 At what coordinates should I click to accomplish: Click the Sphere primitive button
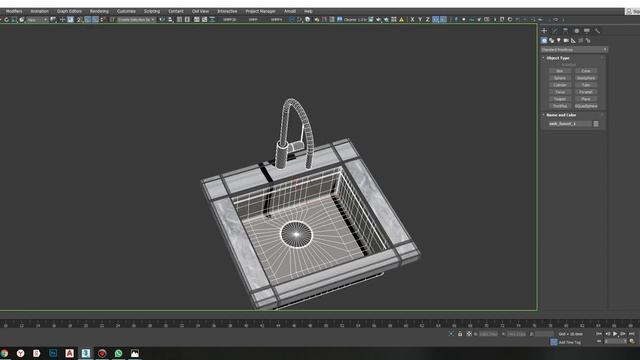tap(560, 78)
